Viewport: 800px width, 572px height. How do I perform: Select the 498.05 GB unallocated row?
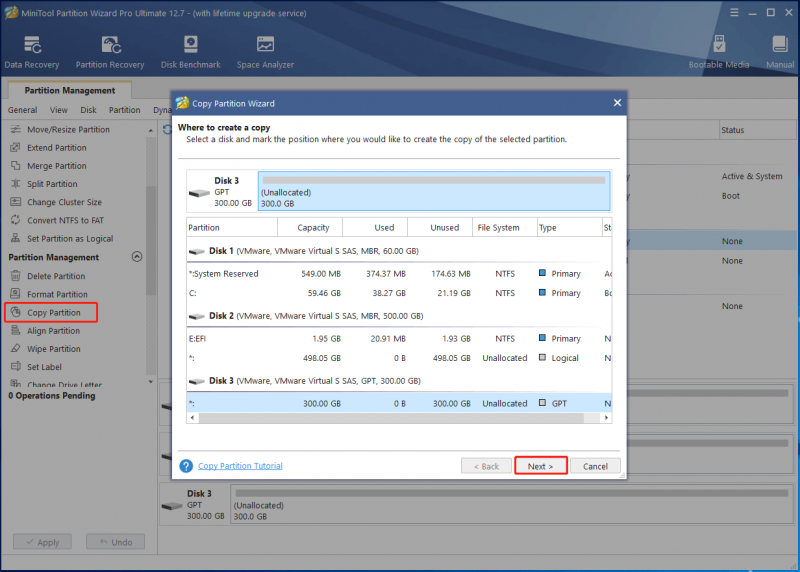[x=399, y=358]
